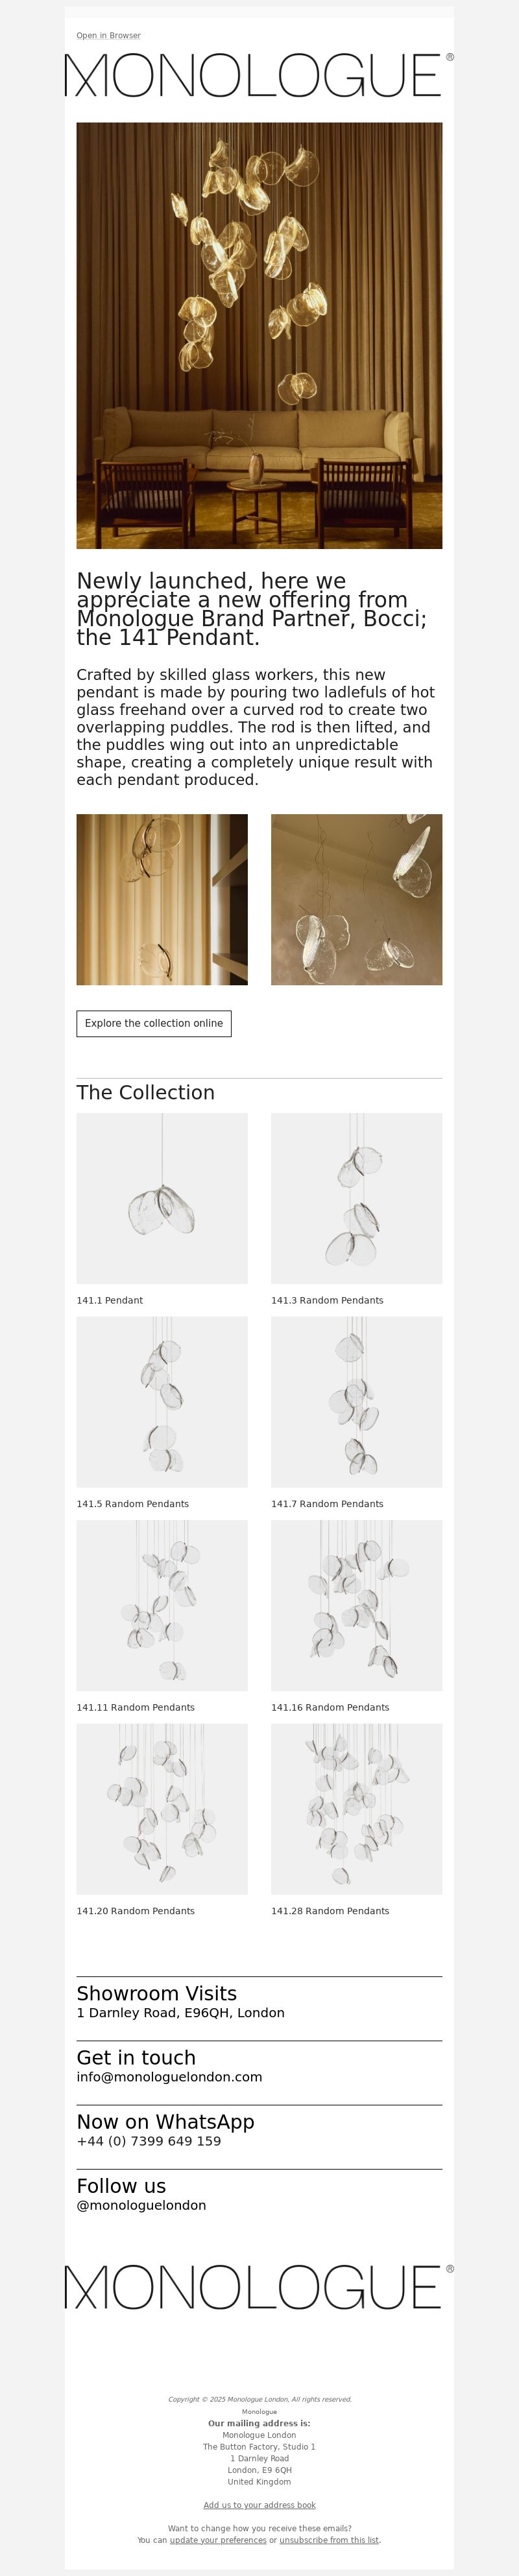Open the email in browser link
The width and height of the screenshot is (519, 2576).
pyautogui.click(x=108, y=36)
